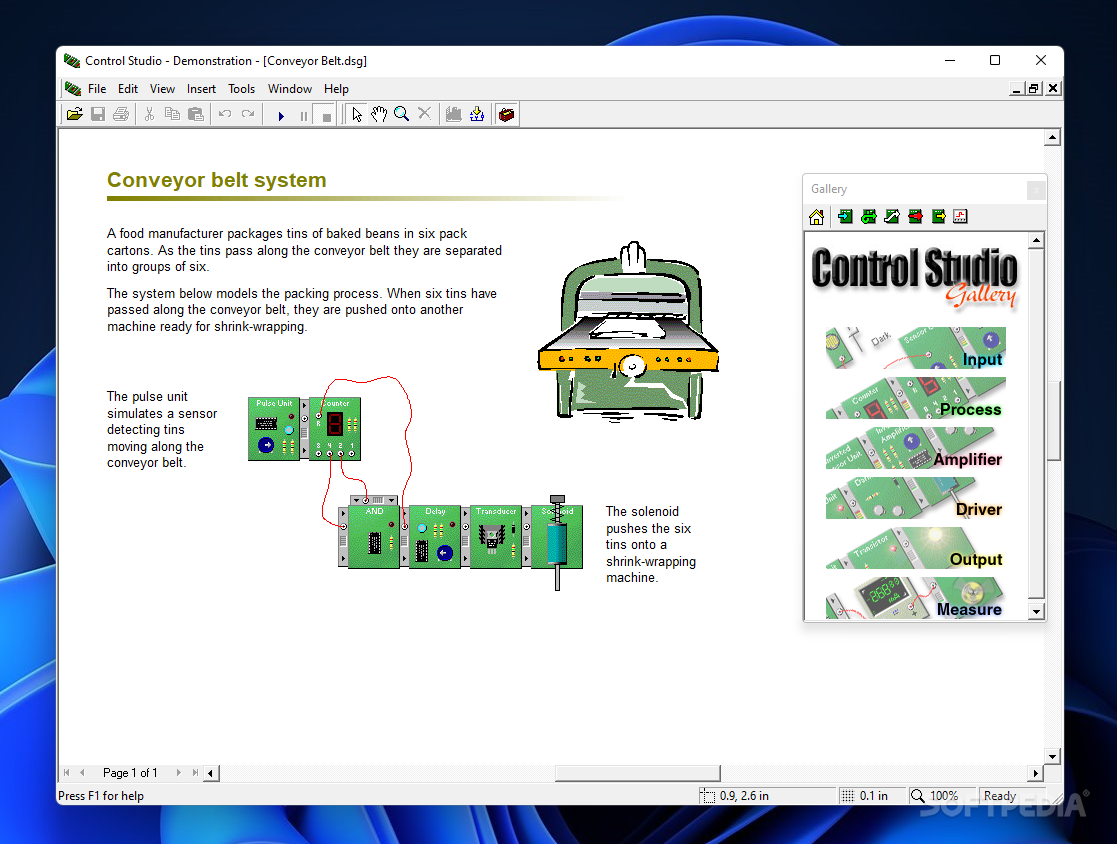Select the arrow pointer tool
Screen dimensions: 1117x844
pyautogui.click(x=356, y=114)
